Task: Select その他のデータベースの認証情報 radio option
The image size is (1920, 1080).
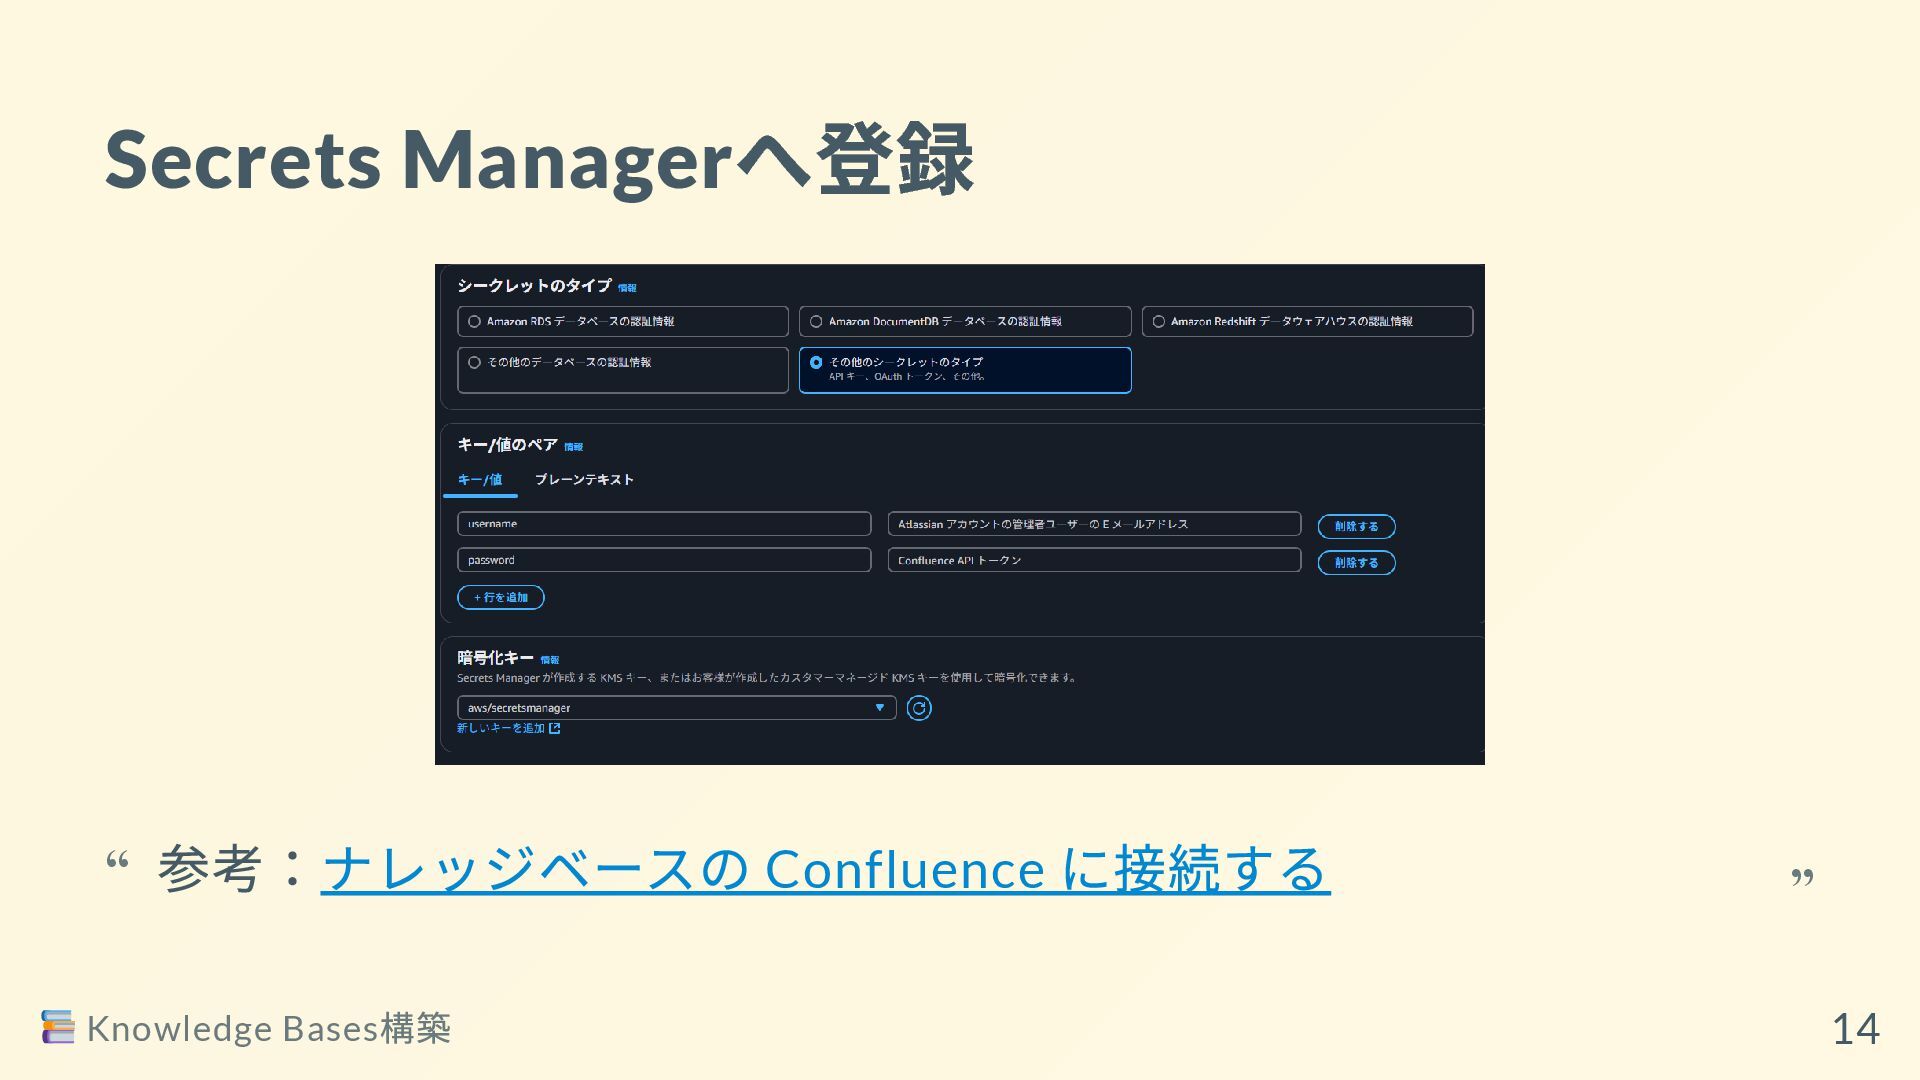Action: (475, 363)
